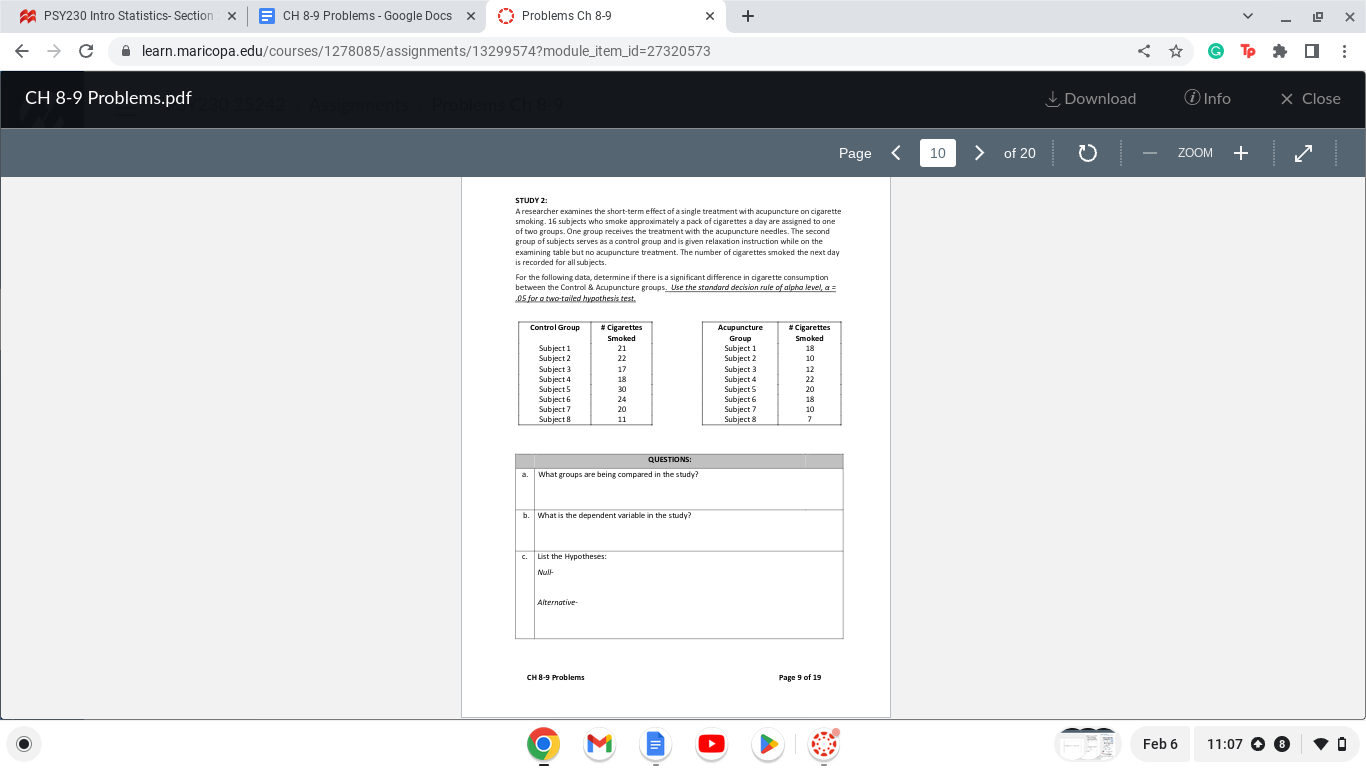Viewport: 1366px width, 768px height.
Task: Expand the PDF viewer to fullscreen
Action: coord(1303,153)
